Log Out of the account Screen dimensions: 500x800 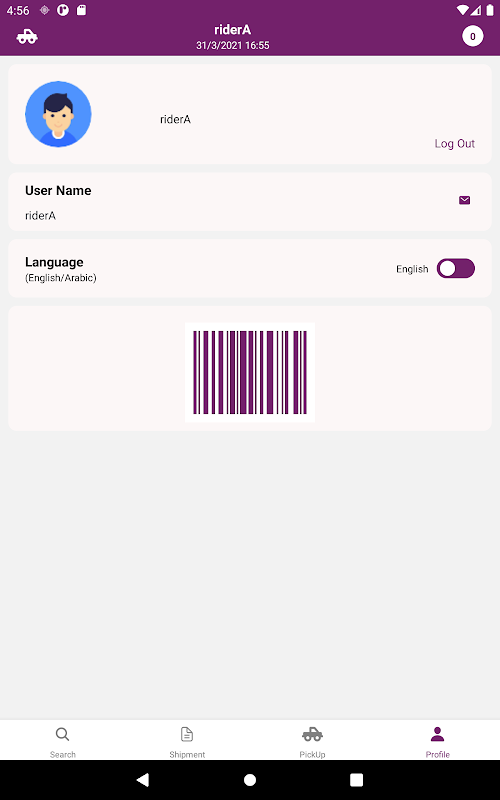pyautogui.click(x=455, y=143)
